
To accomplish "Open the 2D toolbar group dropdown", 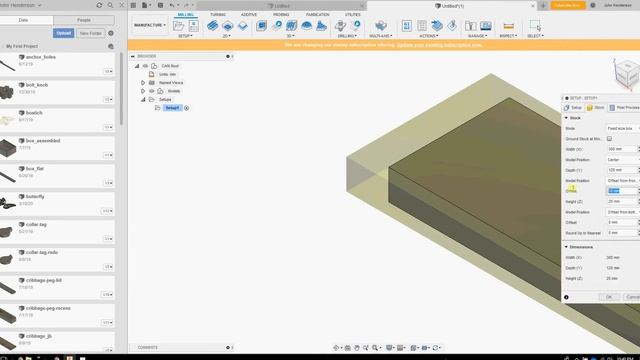I will click(227, 36).
